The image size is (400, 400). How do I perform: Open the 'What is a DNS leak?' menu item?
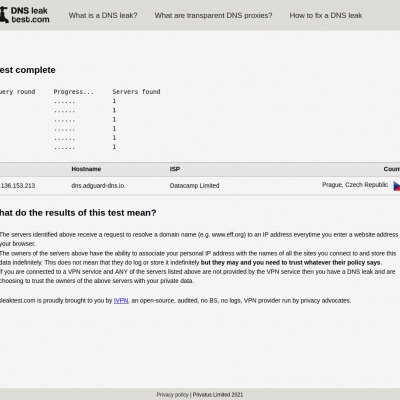(103, 15)
